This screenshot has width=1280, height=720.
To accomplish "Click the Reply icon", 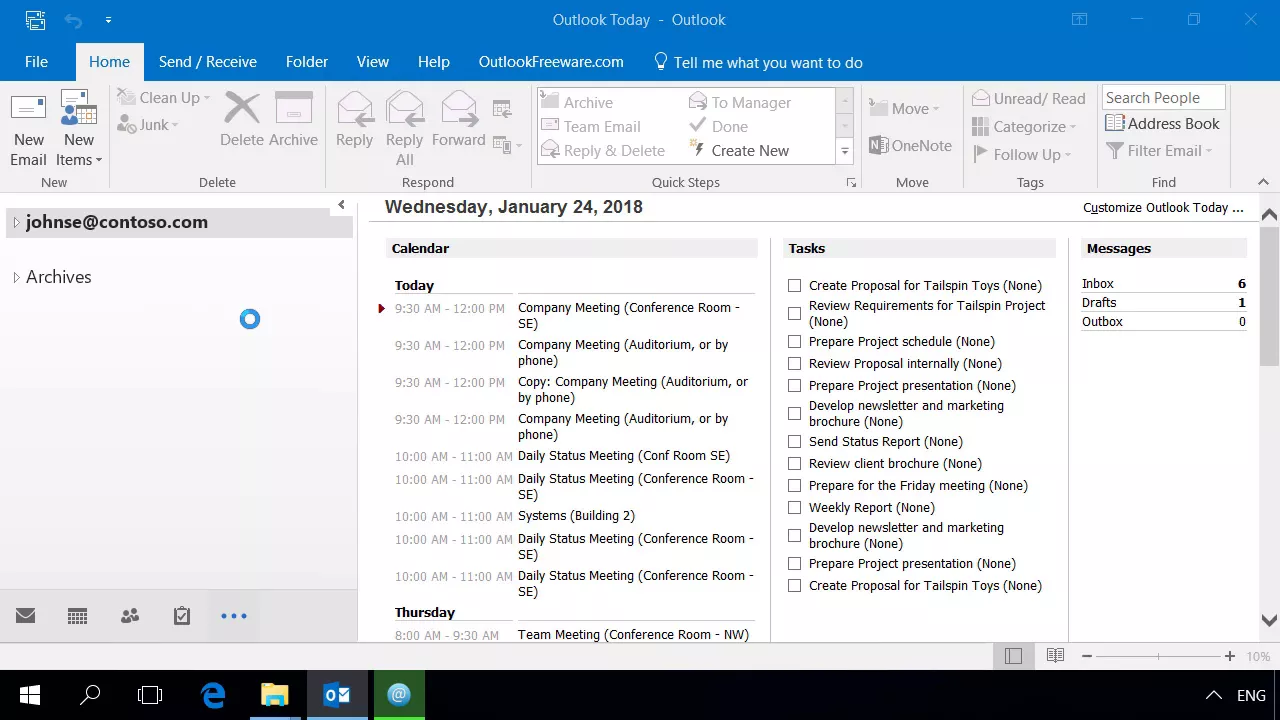I will (354, 108).
